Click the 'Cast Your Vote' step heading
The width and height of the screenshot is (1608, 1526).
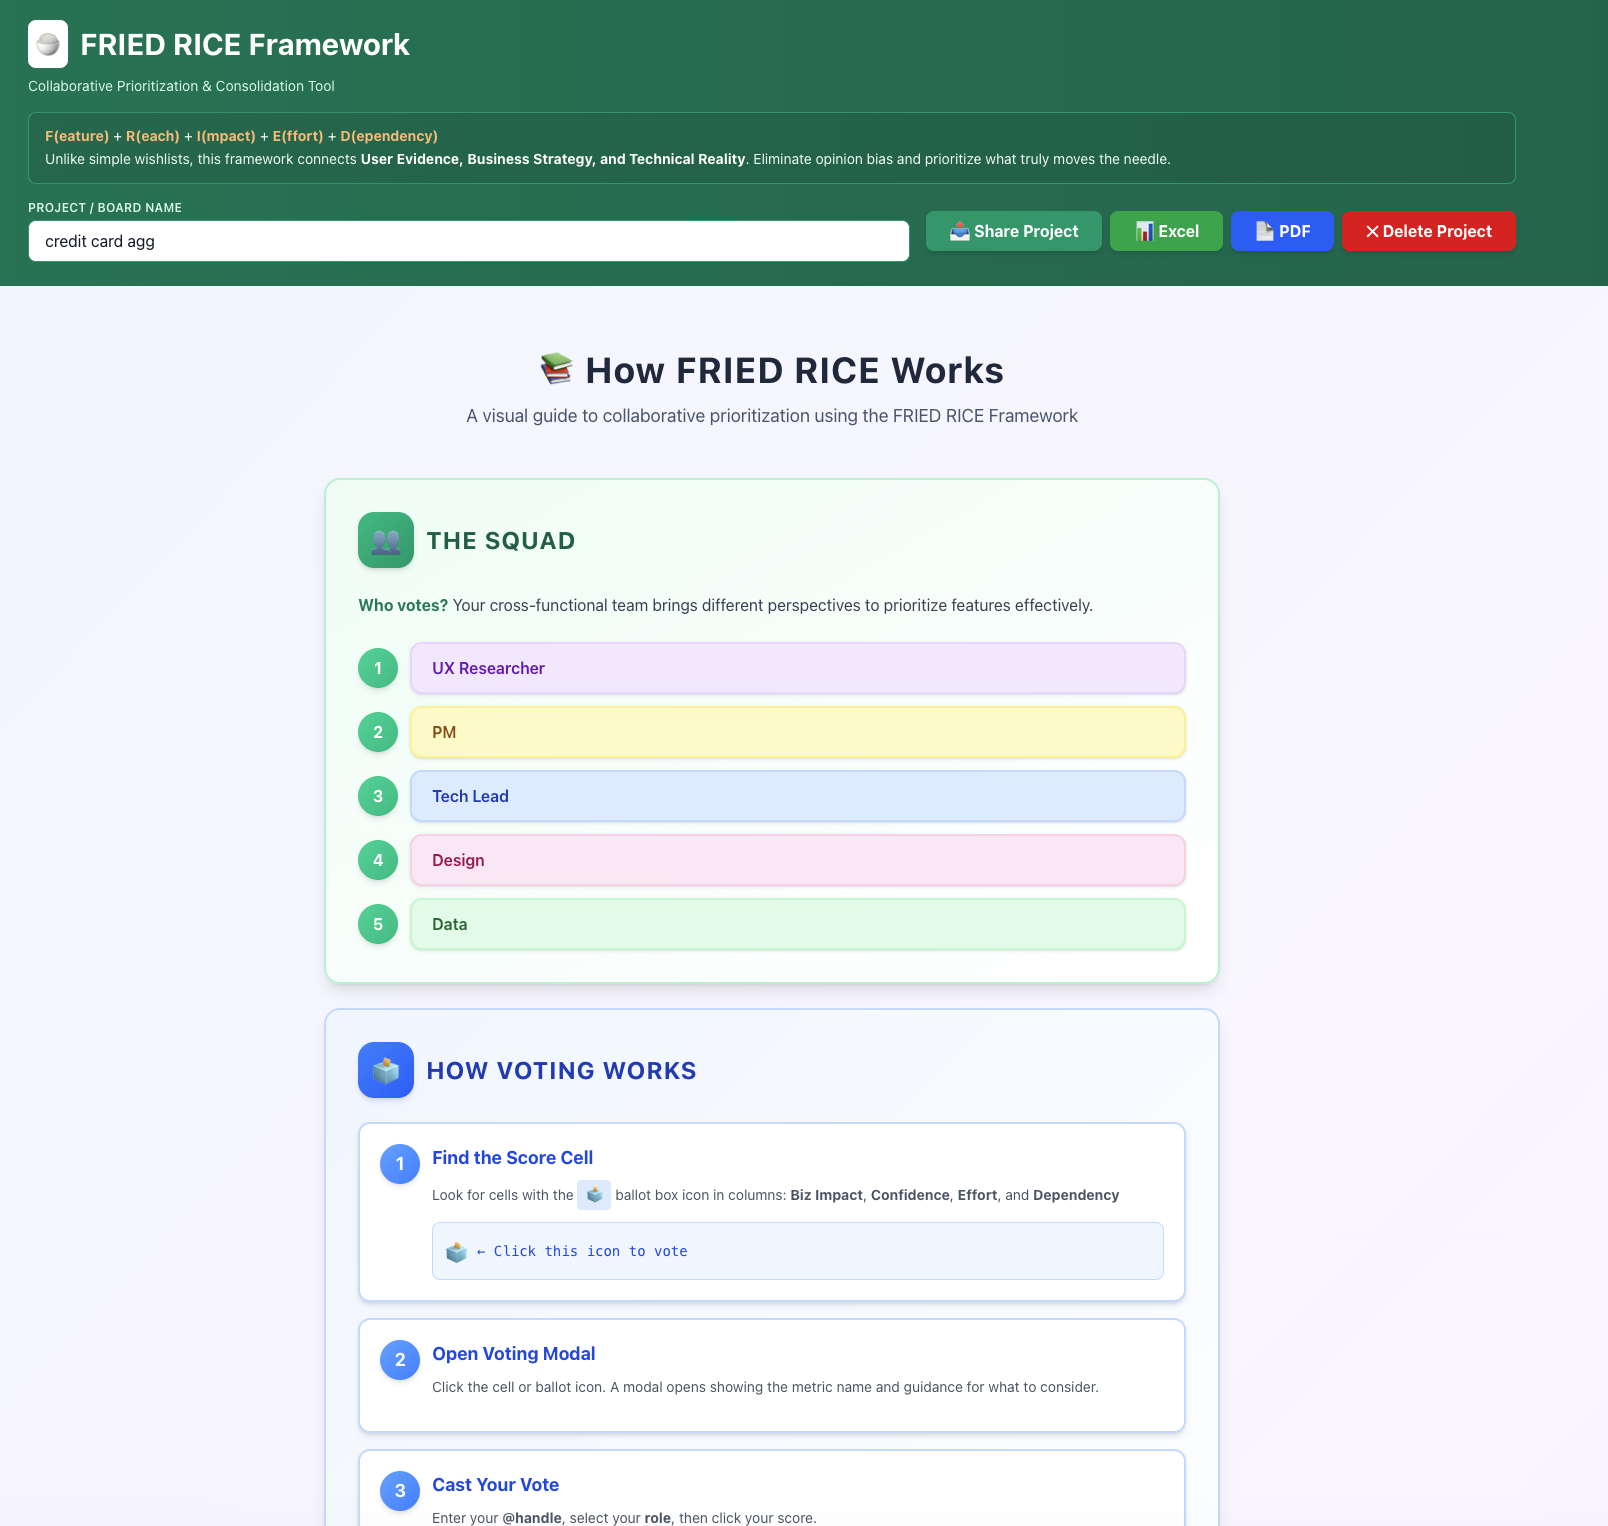click(x=495, y=1484)
